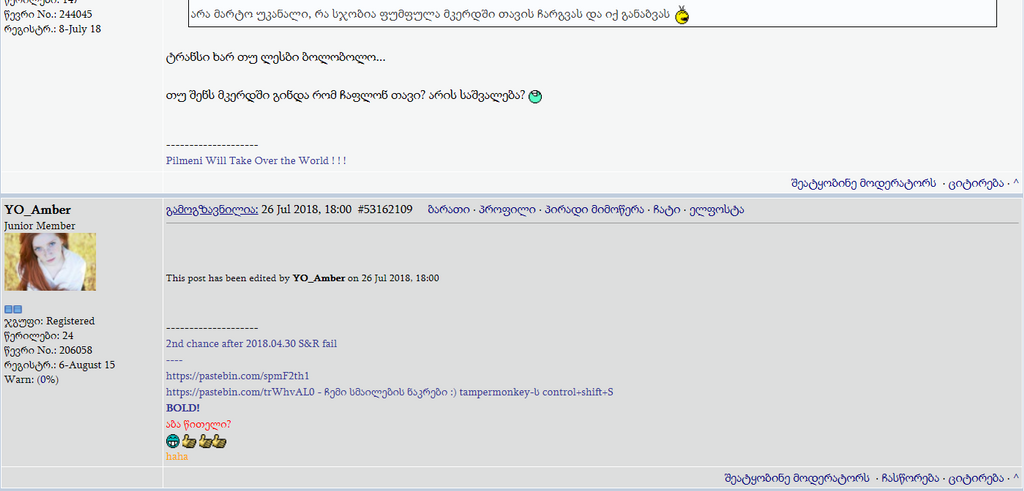The width and height of the screenshot is (1024, 491).
Task: Open 'პროფილი' link in YO_Amber's post header
Action: click(507, 210)
